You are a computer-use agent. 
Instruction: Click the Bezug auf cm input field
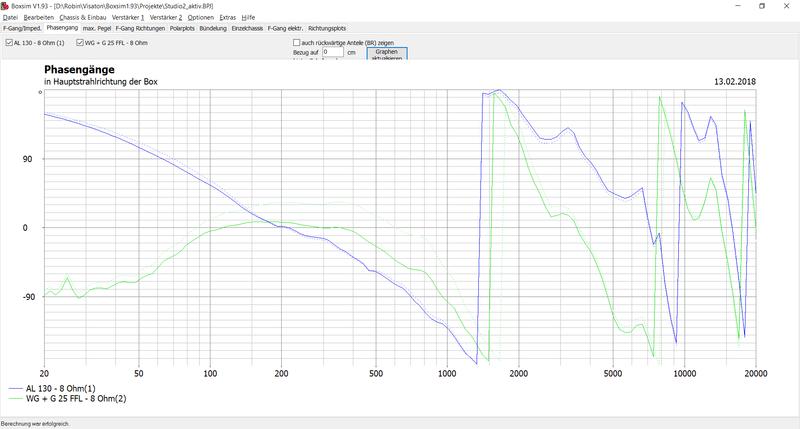[x=331, y=51]
